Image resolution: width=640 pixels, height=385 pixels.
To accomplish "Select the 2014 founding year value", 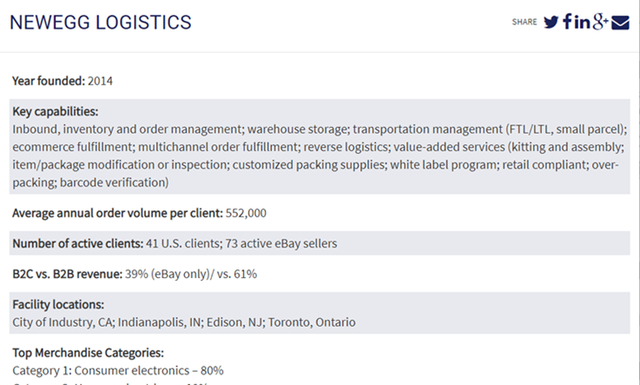I will click(x=100, y=81).
